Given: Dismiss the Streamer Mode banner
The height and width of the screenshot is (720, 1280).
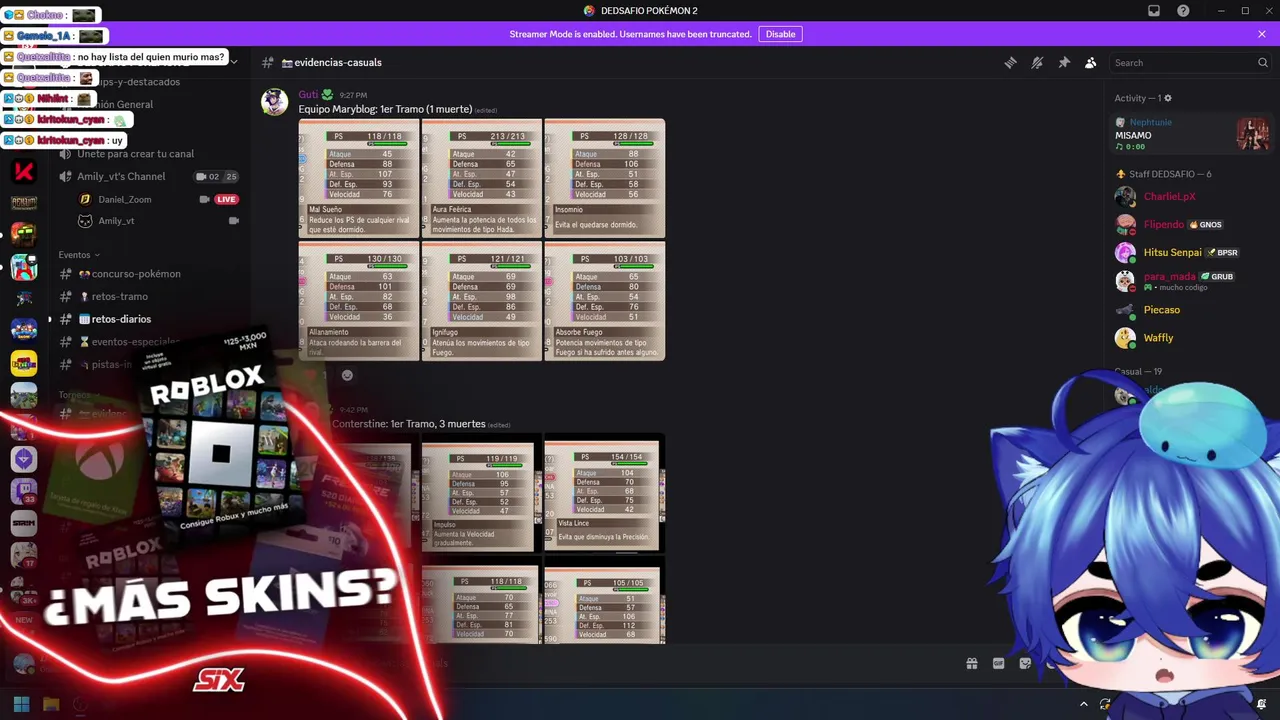Looking at the screenshot, I should pos(1262,34).
